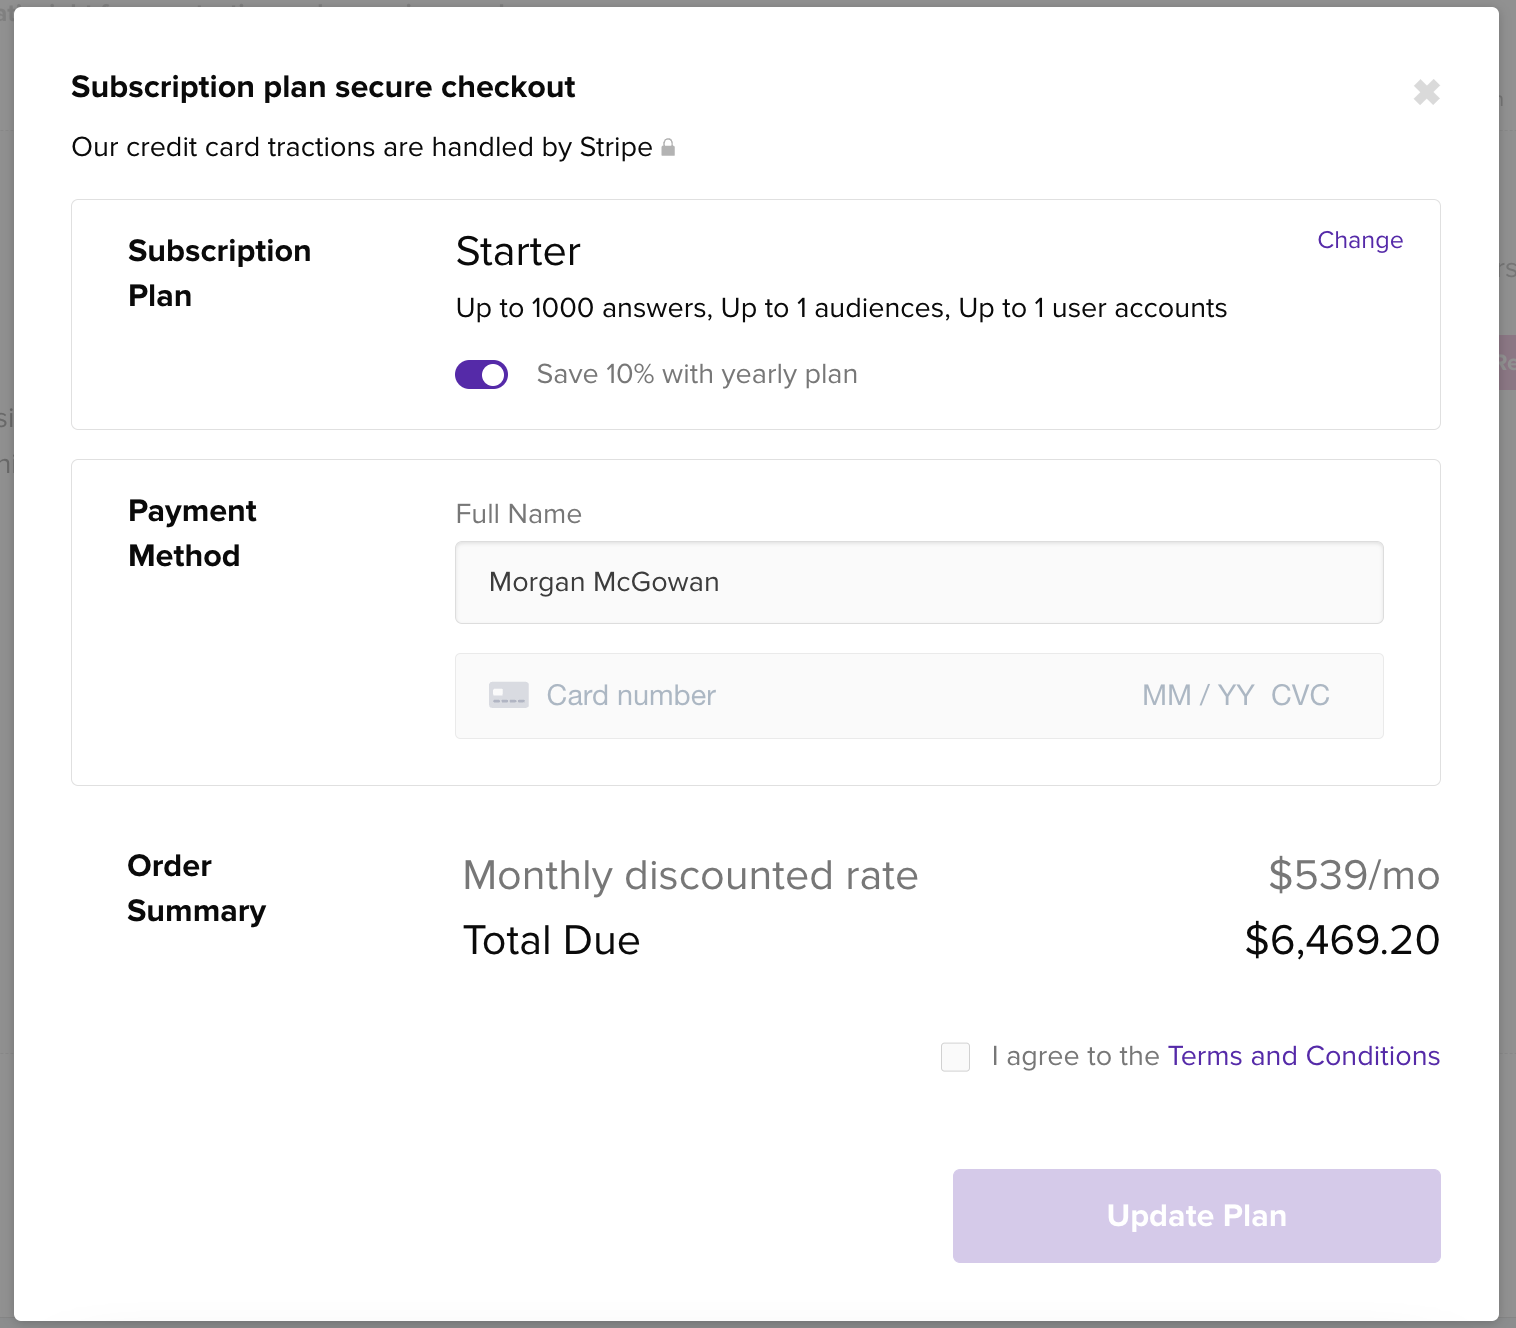Click the credit card icon in card field
The height and width of the screenshot is (1328, 1516).
click(x=508, y=695)
